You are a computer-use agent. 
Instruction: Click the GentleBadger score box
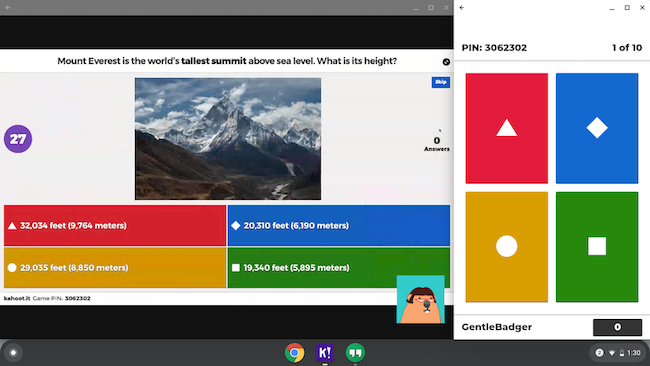tap(617, 327)
